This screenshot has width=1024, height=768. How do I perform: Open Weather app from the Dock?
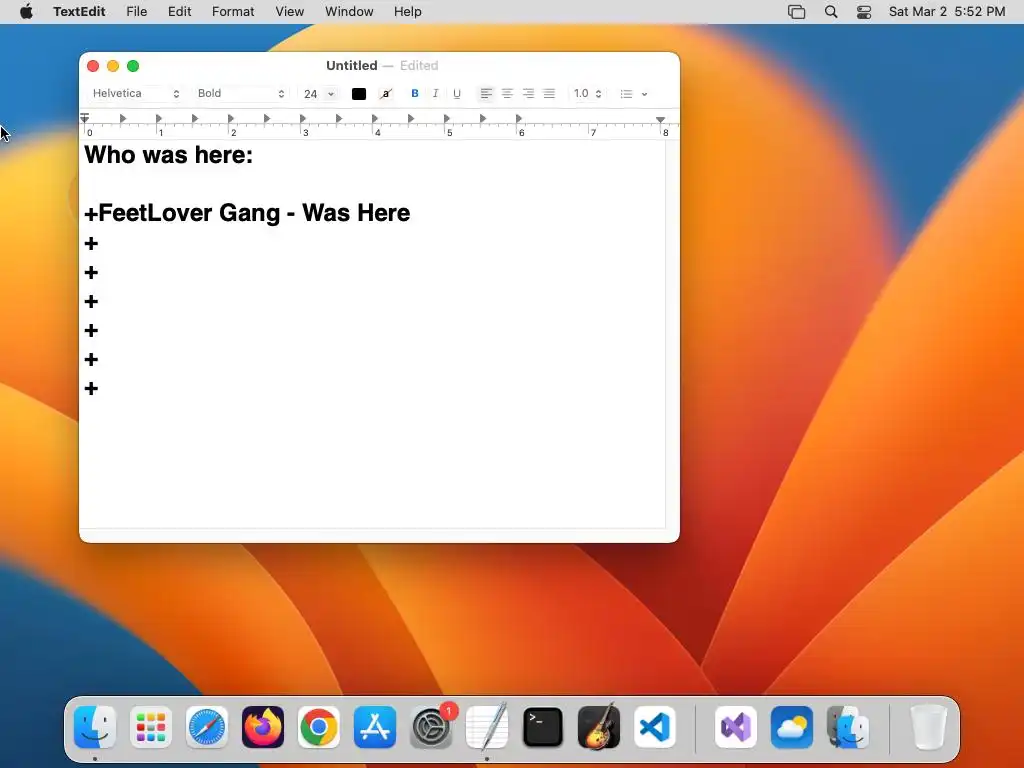[x=792, y=727]
